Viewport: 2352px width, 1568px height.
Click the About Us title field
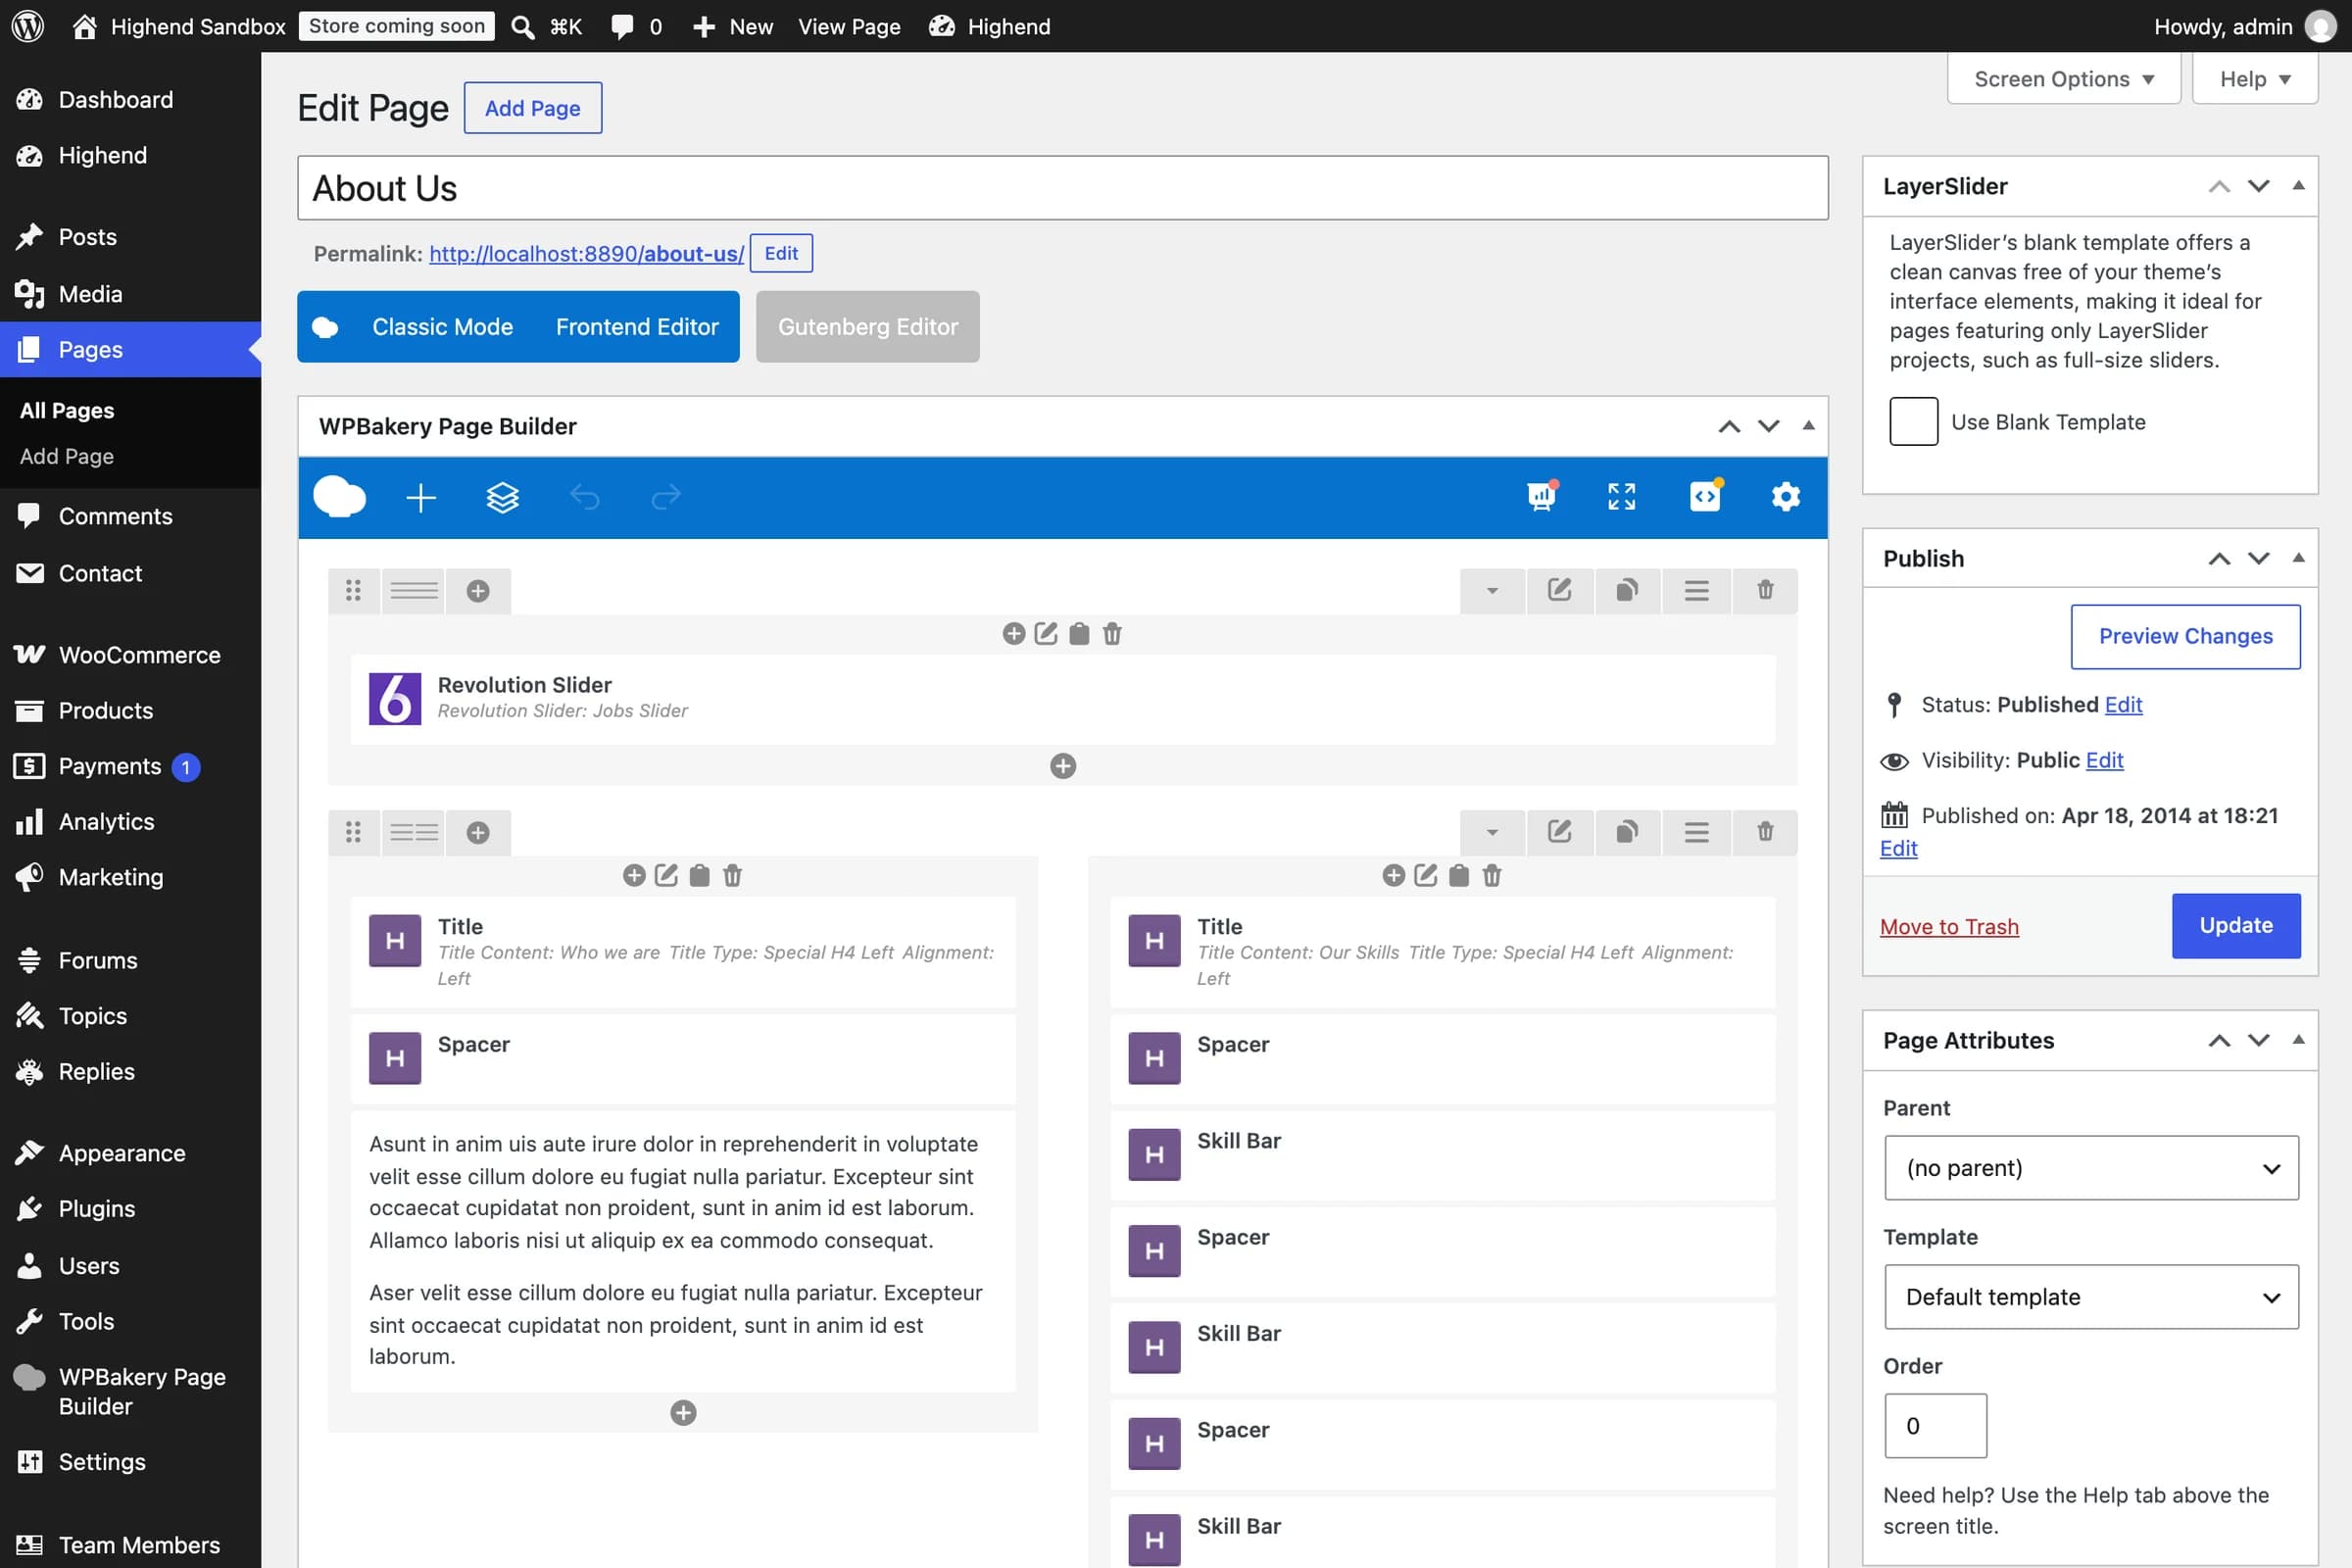tap(1062, 187)
